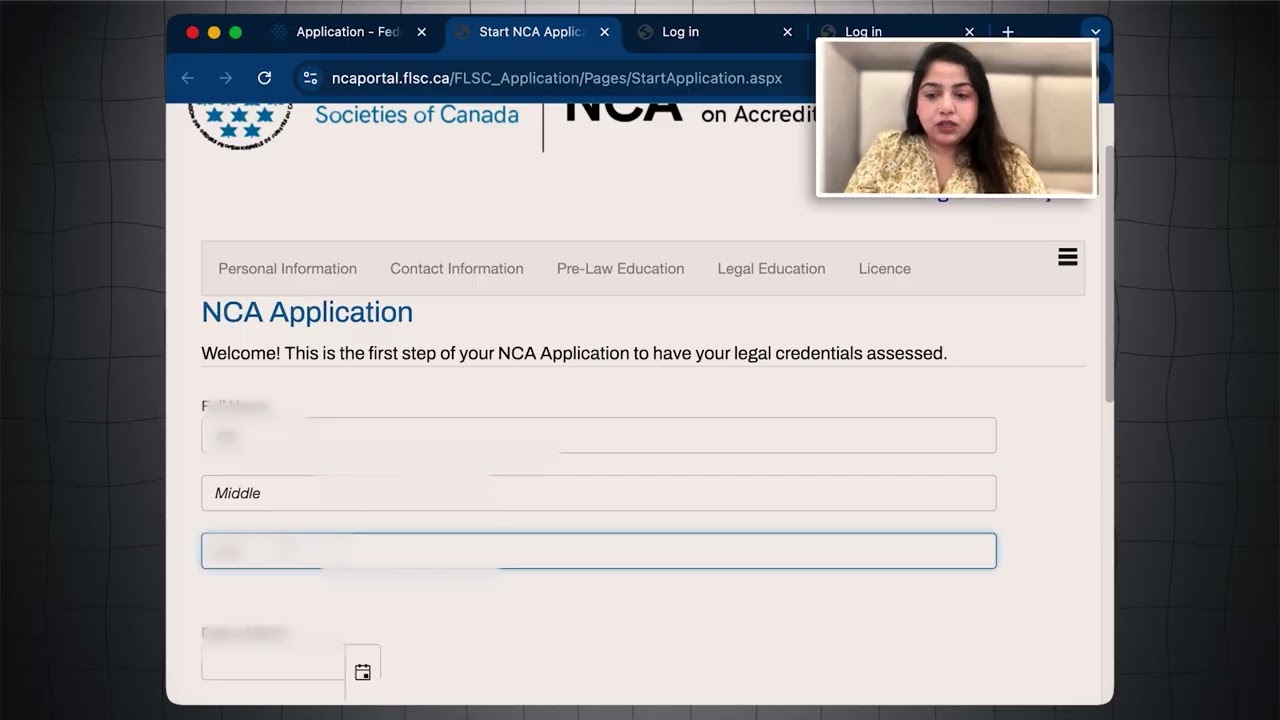
Task: Open the Personal Information section
Action: pyautogui.click(x=288, y=268)
